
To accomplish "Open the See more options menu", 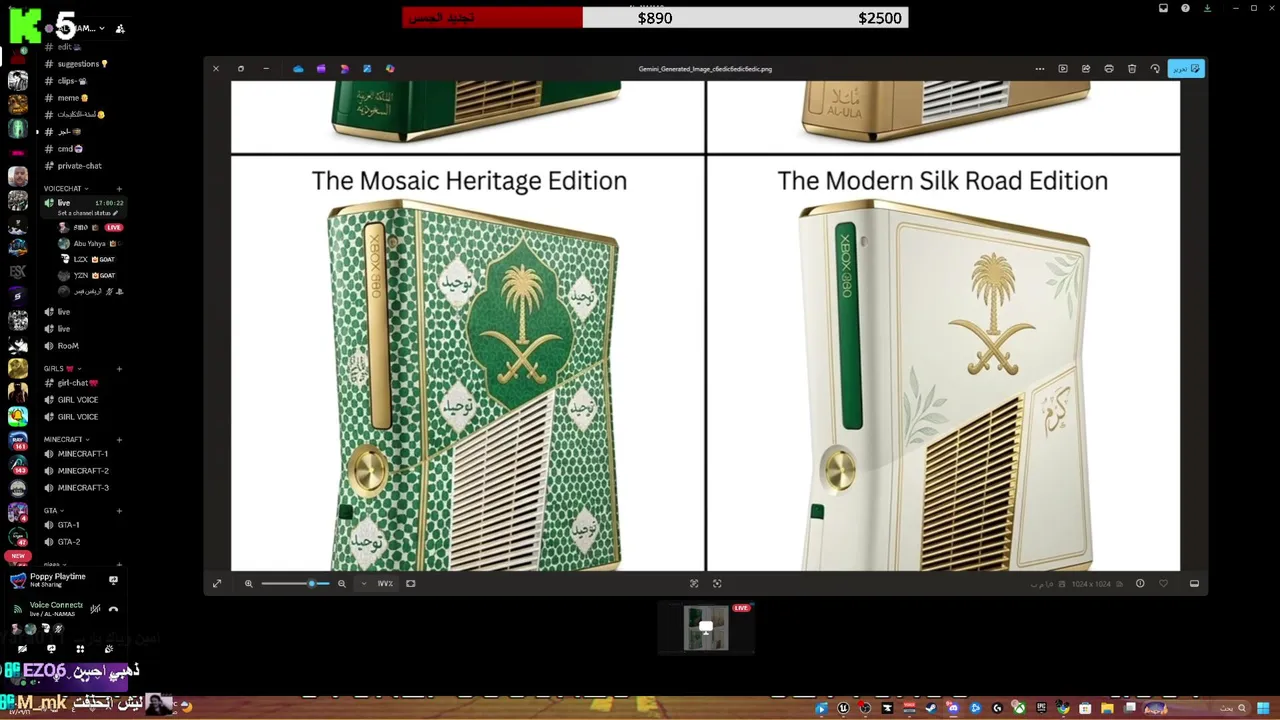I will point(1040,69).
